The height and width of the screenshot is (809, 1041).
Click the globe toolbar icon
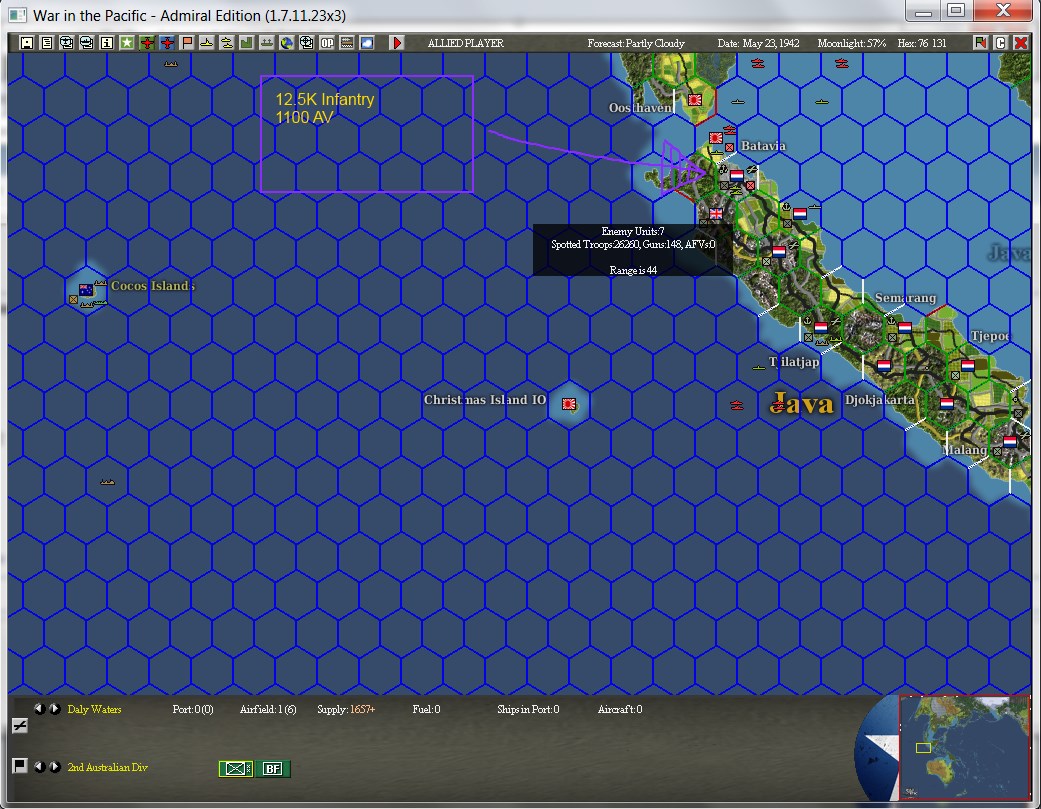tap(286, 43)
